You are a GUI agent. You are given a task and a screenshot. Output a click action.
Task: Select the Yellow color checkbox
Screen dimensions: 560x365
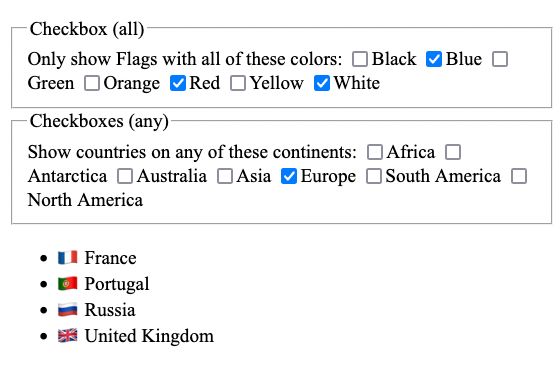point(238,83)
